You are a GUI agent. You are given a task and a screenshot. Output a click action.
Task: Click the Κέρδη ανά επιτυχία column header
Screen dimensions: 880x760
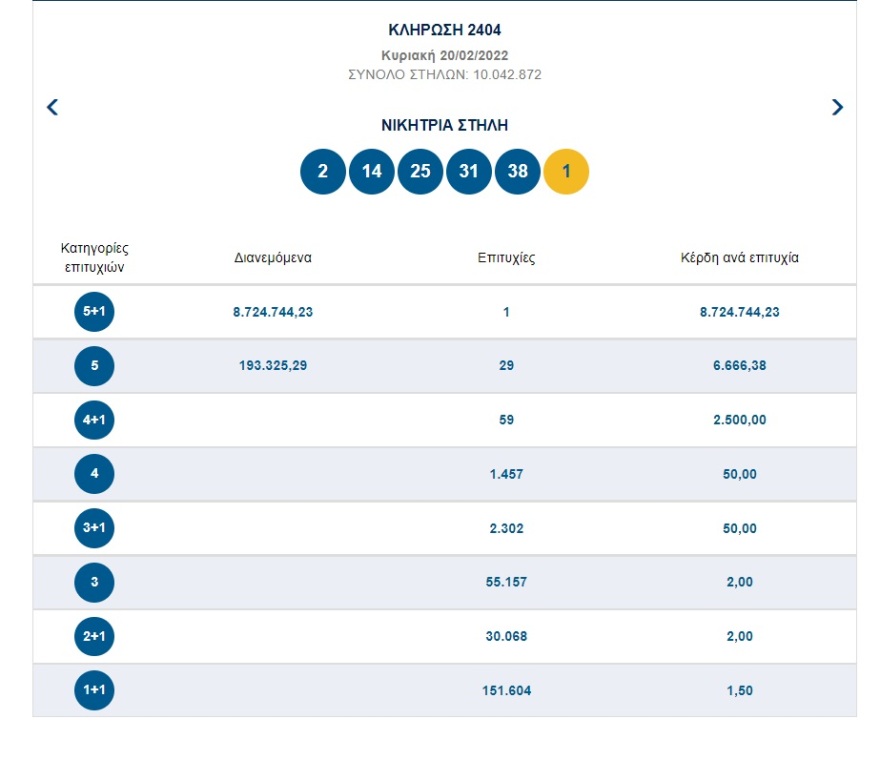point(739,258)
